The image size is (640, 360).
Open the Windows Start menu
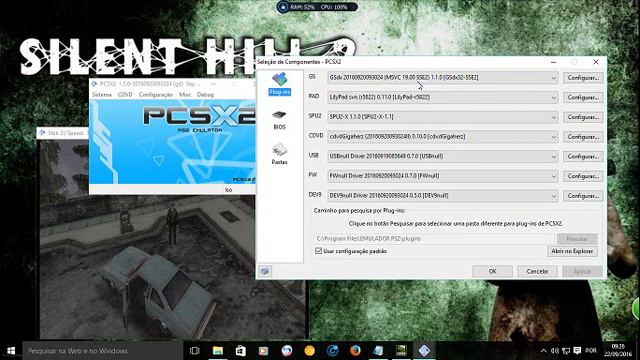(x=11, y=351)
